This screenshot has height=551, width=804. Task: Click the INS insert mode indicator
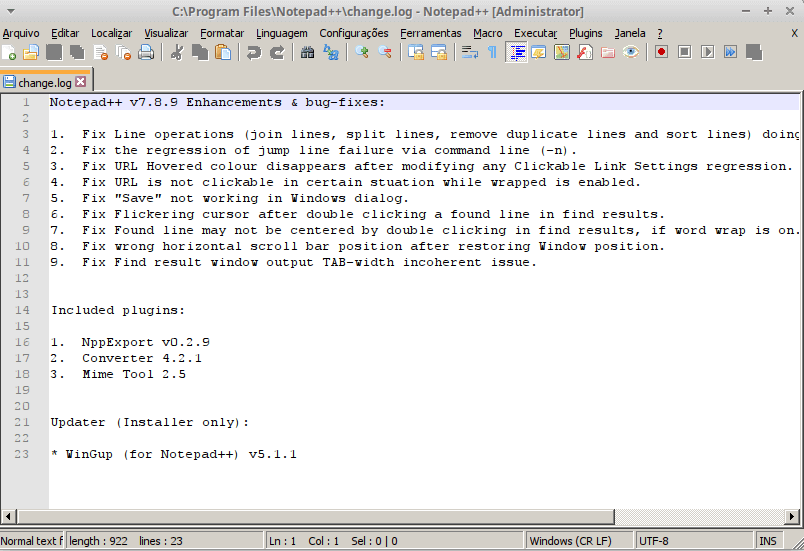pyautogui.click(x=768, y=541)
